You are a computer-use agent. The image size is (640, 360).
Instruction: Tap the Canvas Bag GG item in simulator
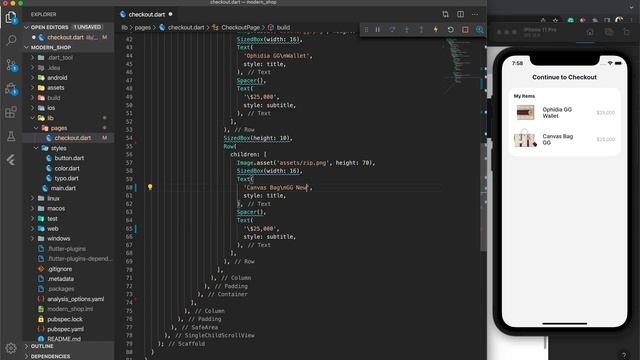564,139
